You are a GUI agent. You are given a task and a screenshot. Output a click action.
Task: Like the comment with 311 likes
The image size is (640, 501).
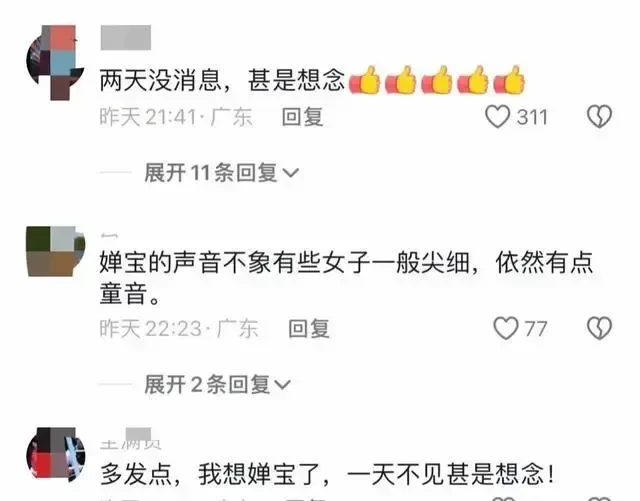[x=497, y=117]
